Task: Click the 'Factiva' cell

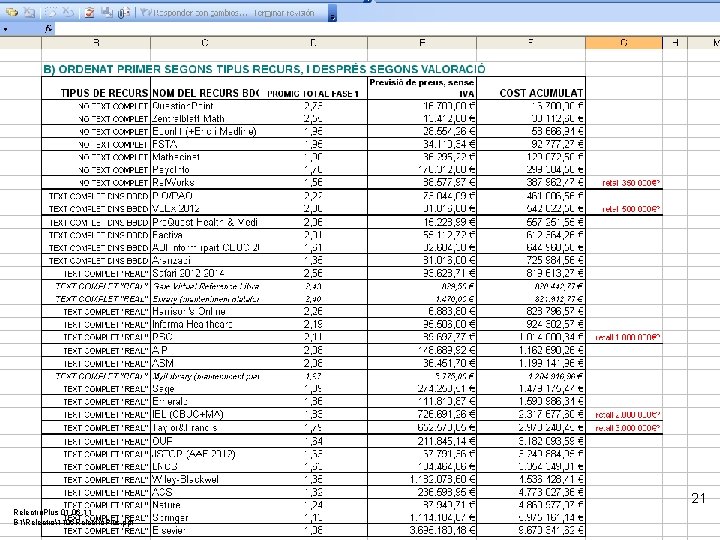Action: 205,235
